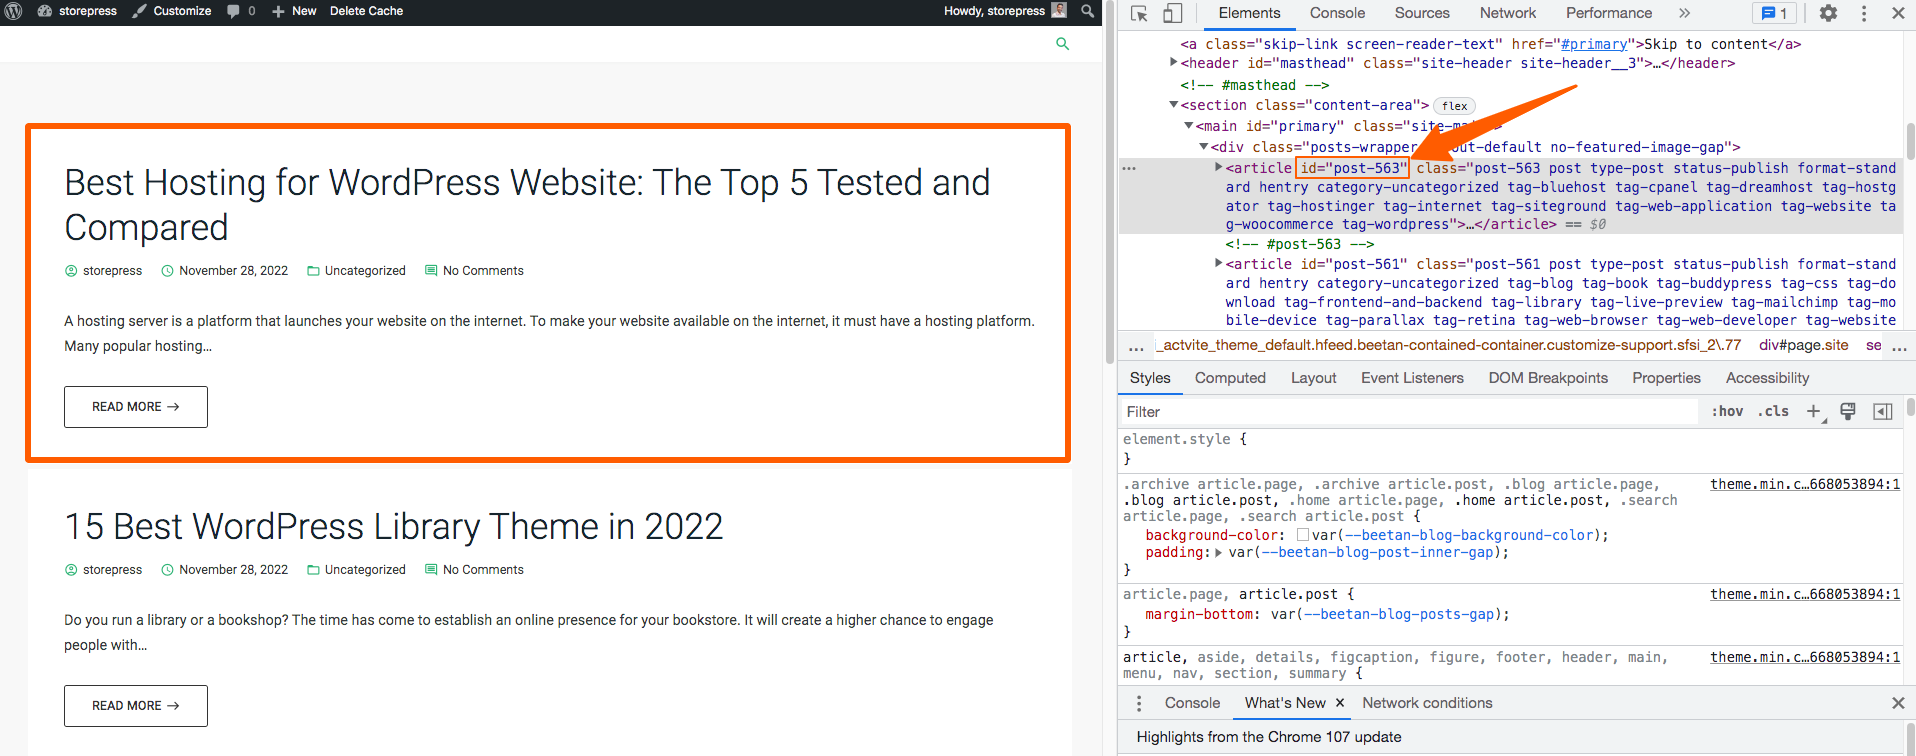Viewport: 1916px width, 756px height.
Task: Open the issues counter badge
Action: pos(1774,13)
